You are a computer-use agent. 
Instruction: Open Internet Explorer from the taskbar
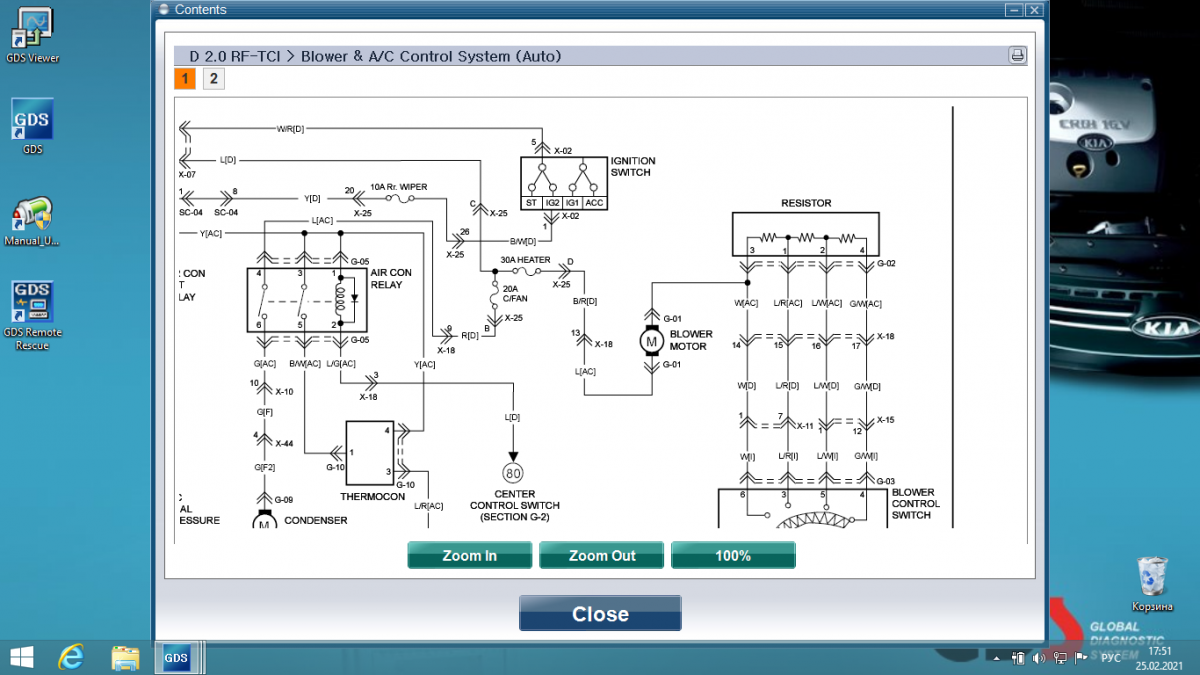pos(71,657)
